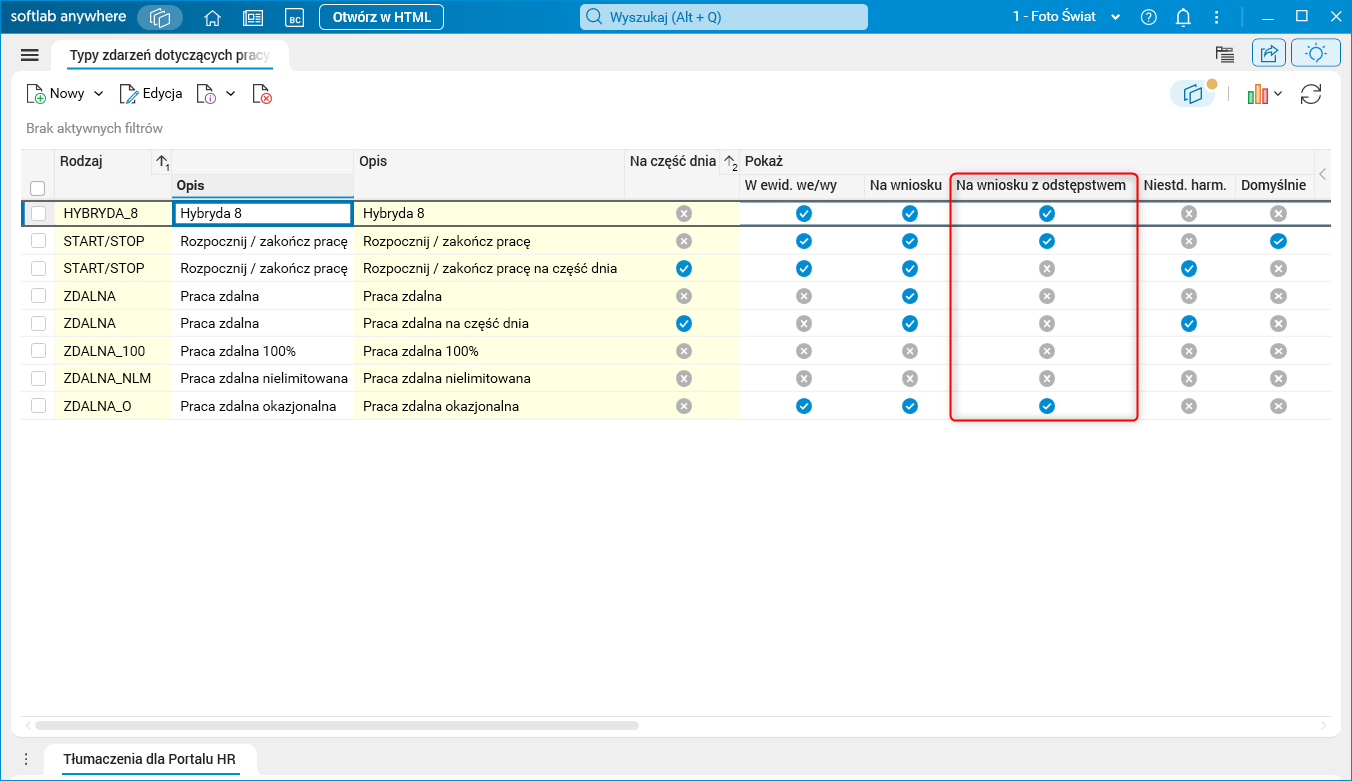Toggle Na wniosku z odstępstwem for ZDALNA_O
Image resolution: width=1352 pixels, height=781 pixels.
point(1046,406)
